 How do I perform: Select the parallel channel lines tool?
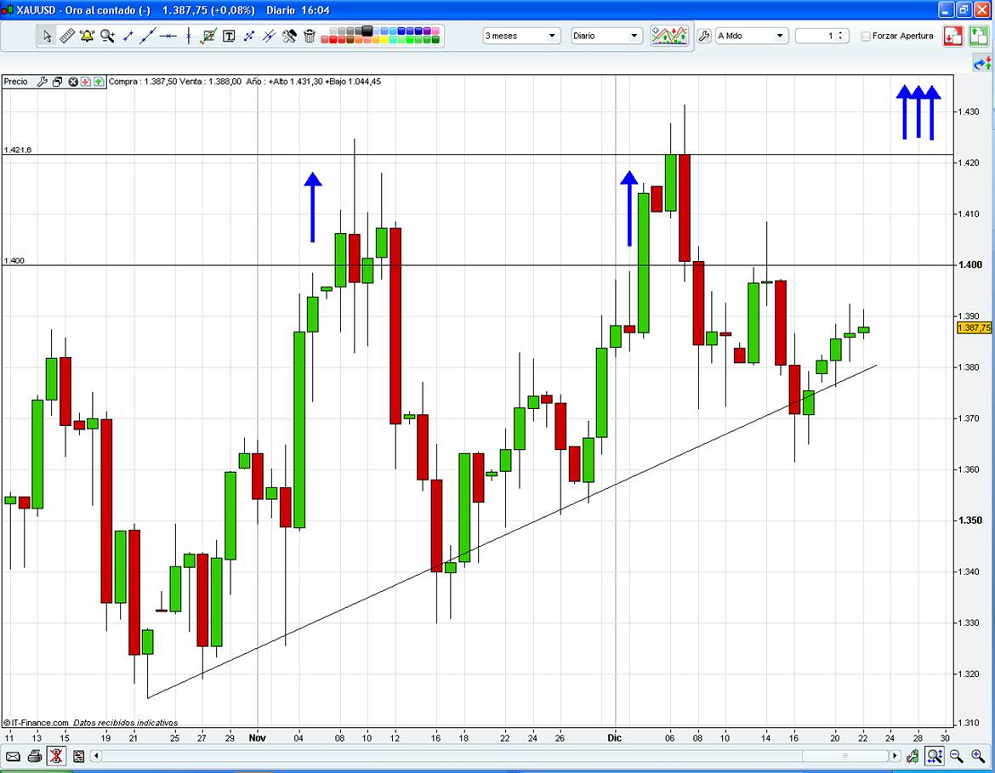pyautogui.click(x=269, y=36)
